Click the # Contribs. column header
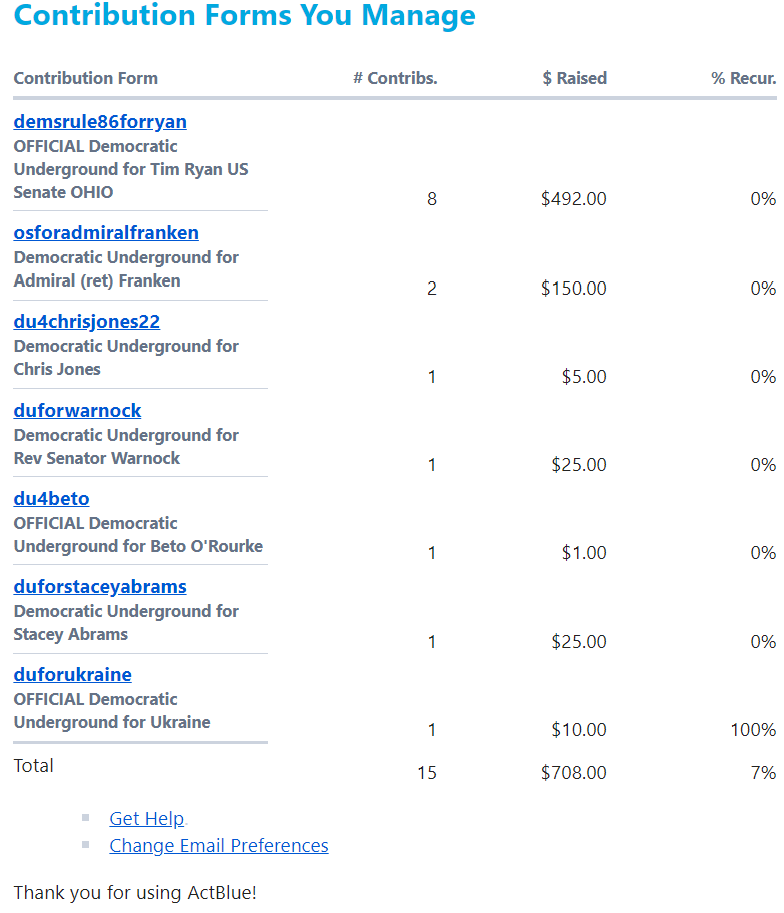Viewport: 784px width, 913px height. pos(395,78)
